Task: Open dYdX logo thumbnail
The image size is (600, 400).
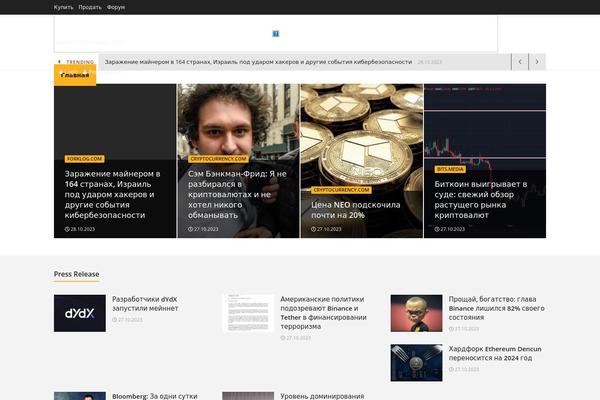Action: pos(80,313)
